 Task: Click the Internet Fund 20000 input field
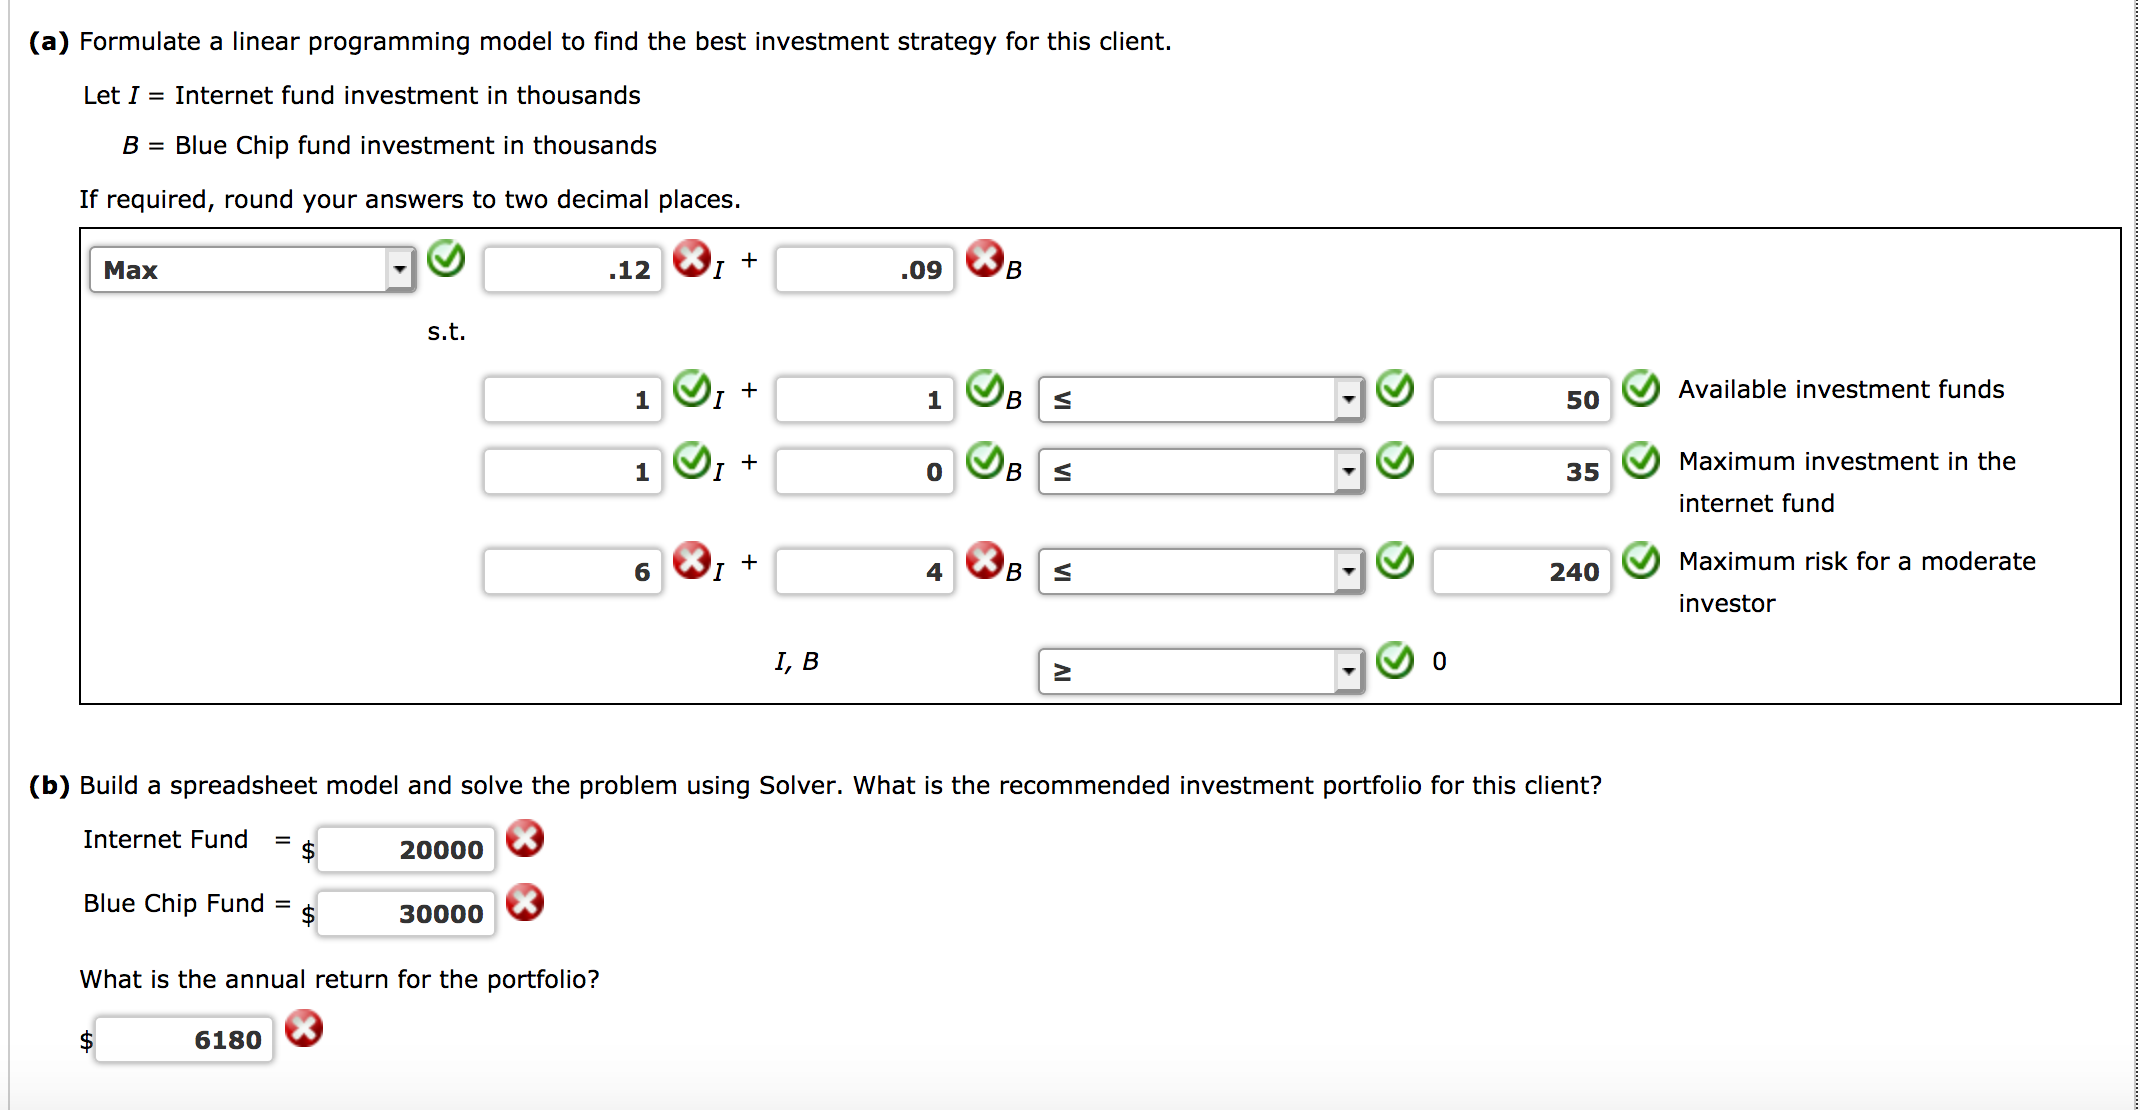pos(405,848)
